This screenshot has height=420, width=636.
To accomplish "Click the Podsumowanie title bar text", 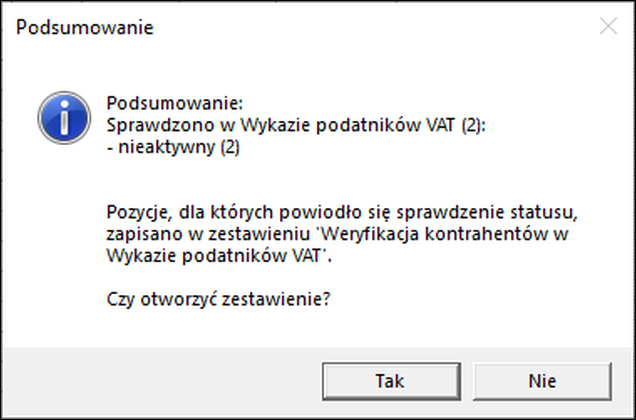I will point(85,28).
